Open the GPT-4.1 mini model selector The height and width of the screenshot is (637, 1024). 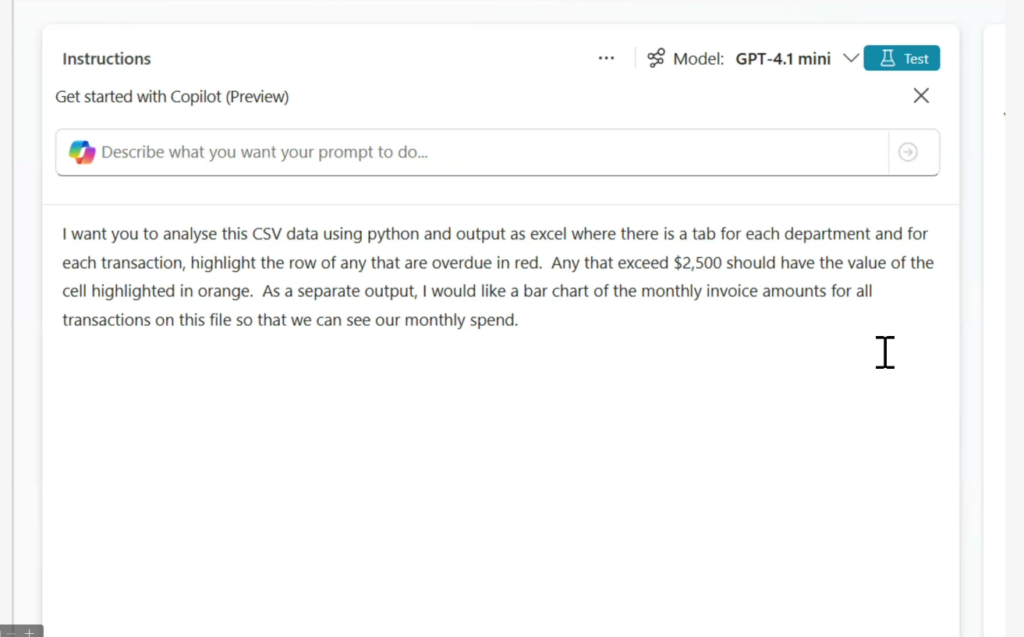point(783,58)
